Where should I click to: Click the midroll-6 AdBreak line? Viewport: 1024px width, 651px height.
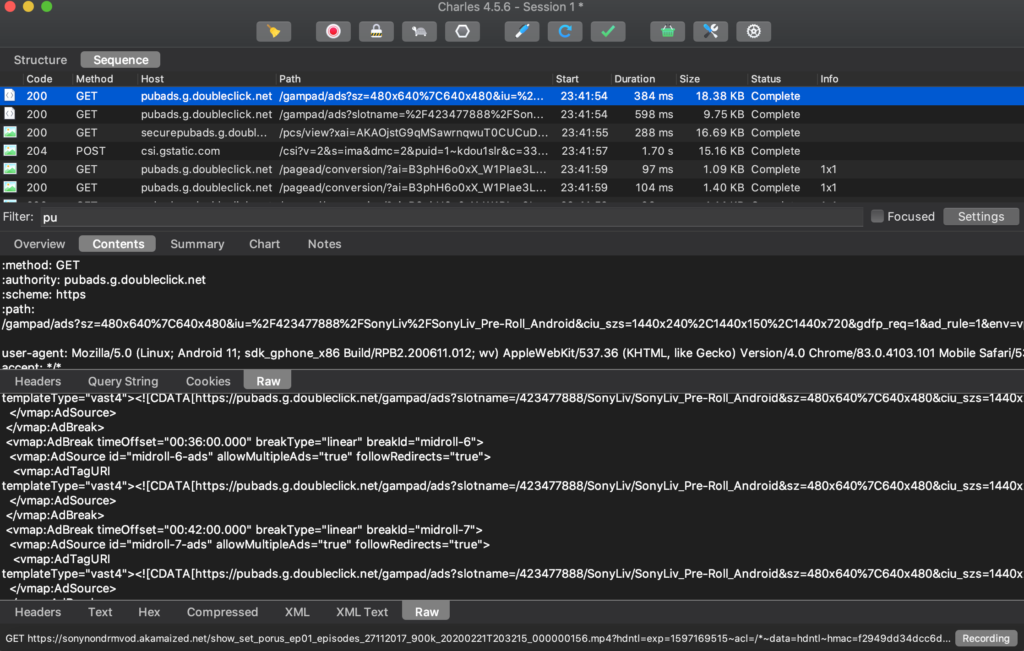click(244, 442)
